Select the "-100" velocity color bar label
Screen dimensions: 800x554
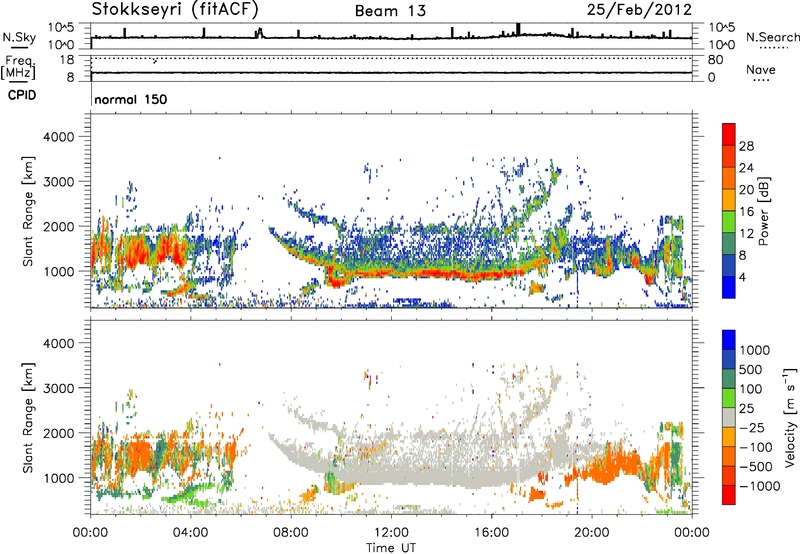(x=756, y=447)
